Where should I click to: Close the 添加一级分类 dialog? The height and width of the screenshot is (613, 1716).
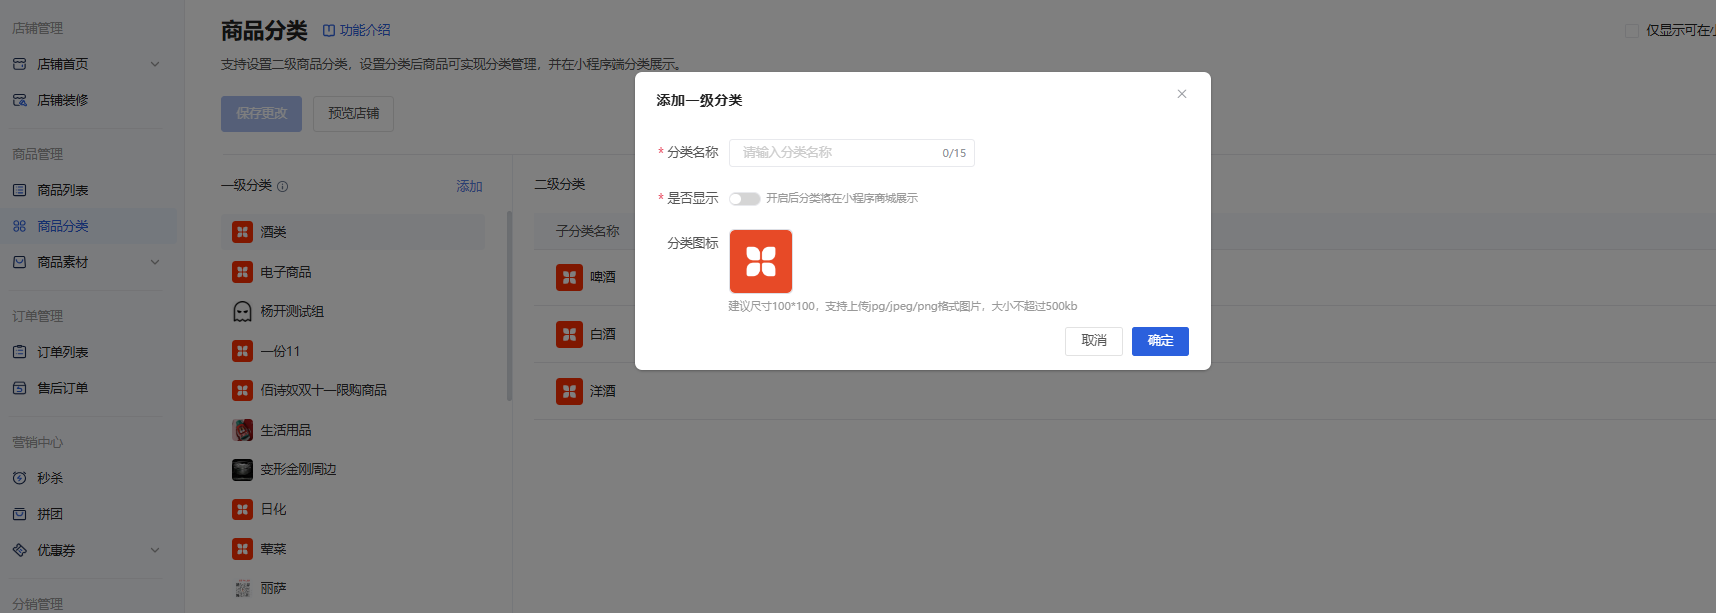(x=1182, y=94)
